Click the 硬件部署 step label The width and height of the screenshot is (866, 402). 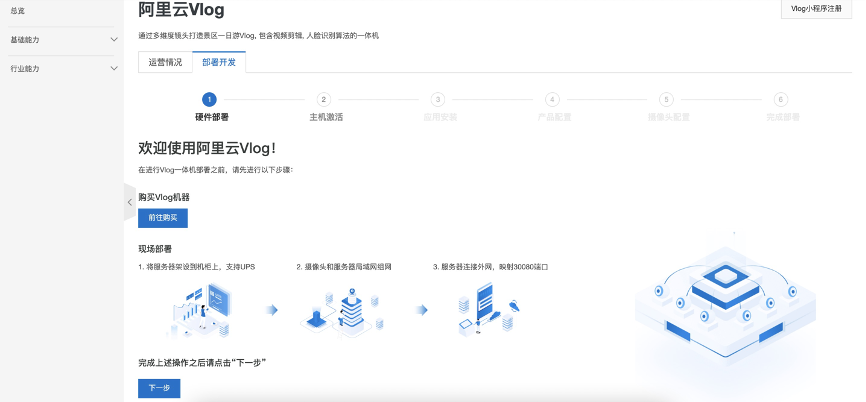click(212, 117)
